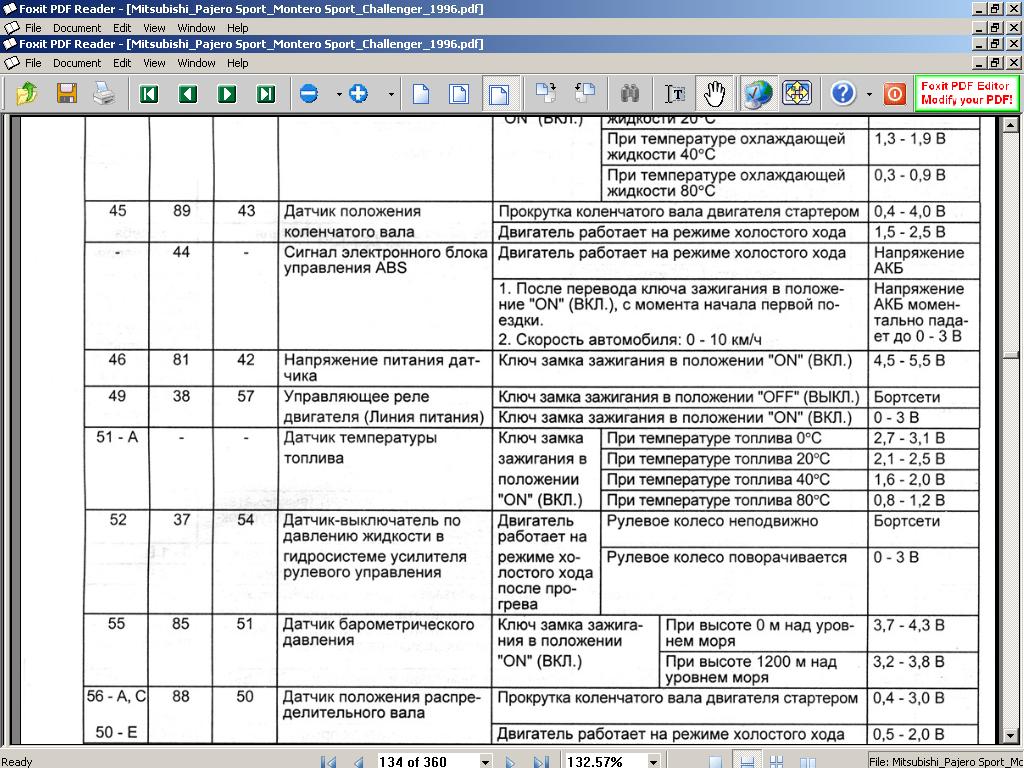1024x768 pixels.
Task: Toggle Fit Width page view button
Action: [x=497, y=94]
